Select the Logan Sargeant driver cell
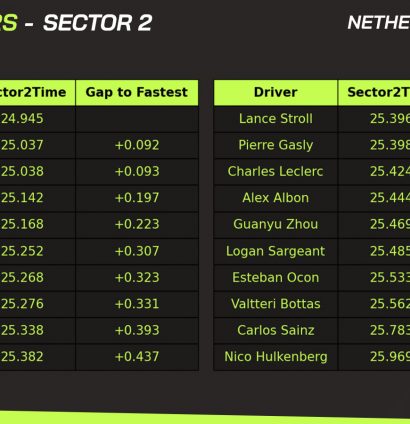Viewport: 410px width, 424px height. [x=275, y=251]
